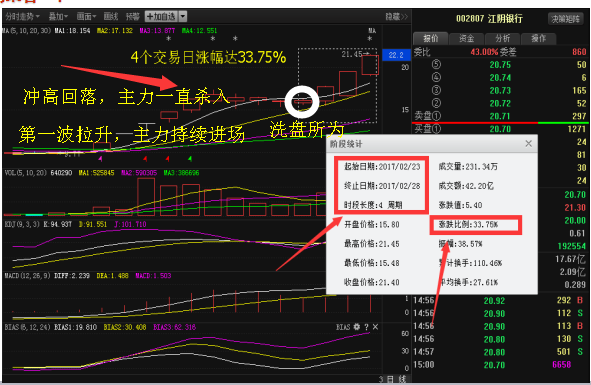The height and width of the screenshot is (385, 591).
Task: Close the BIAS indicator panel
Action: click(375, 327)
